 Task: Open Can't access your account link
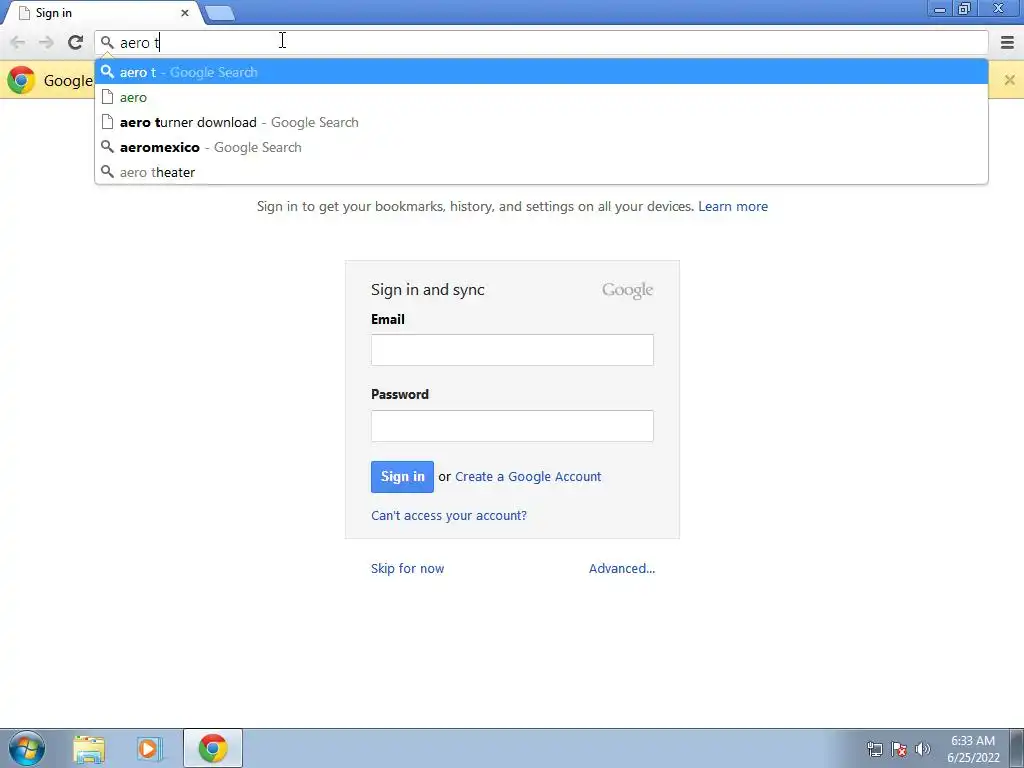449,515
